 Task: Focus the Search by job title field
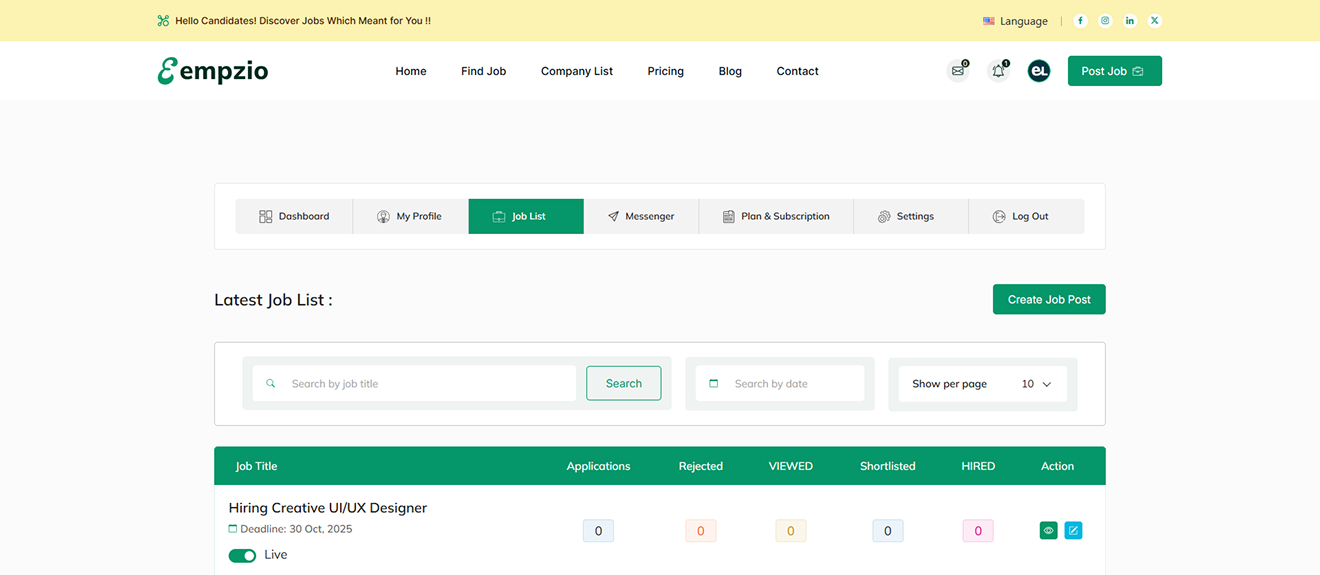414,383
